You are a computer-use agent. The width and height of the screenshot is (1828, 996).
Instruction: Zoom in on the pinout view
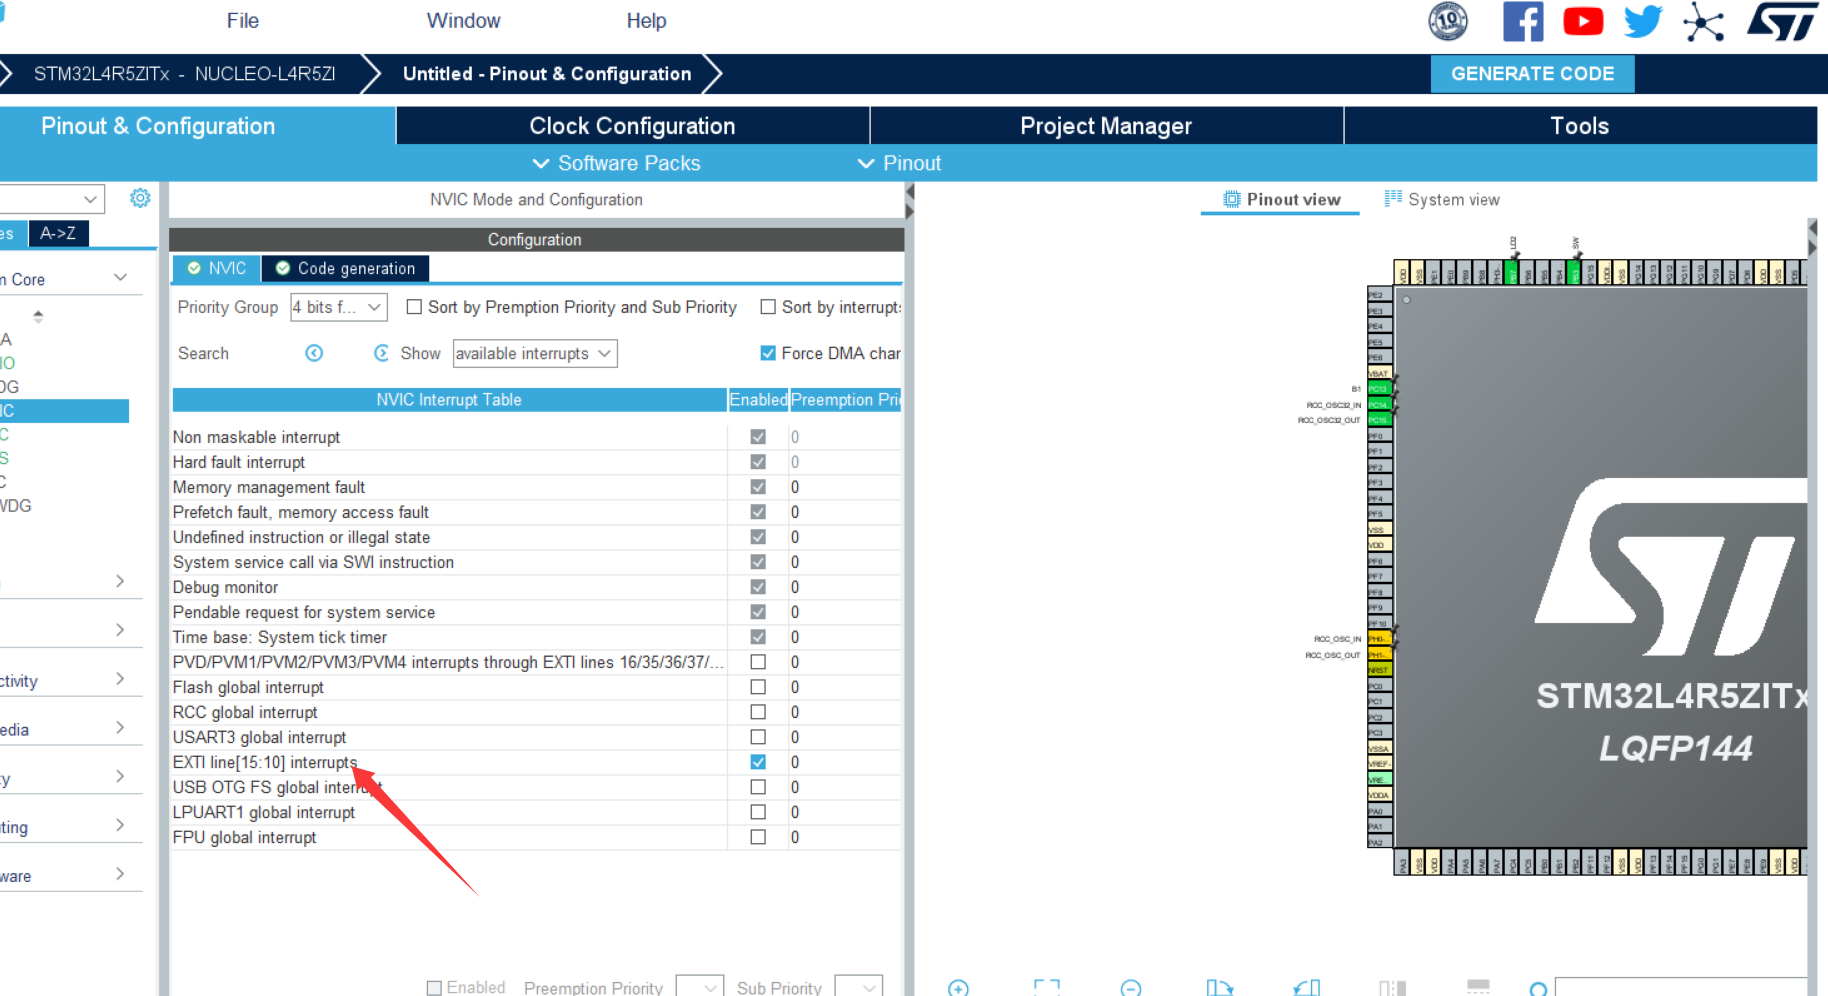[x=958, y=988]
